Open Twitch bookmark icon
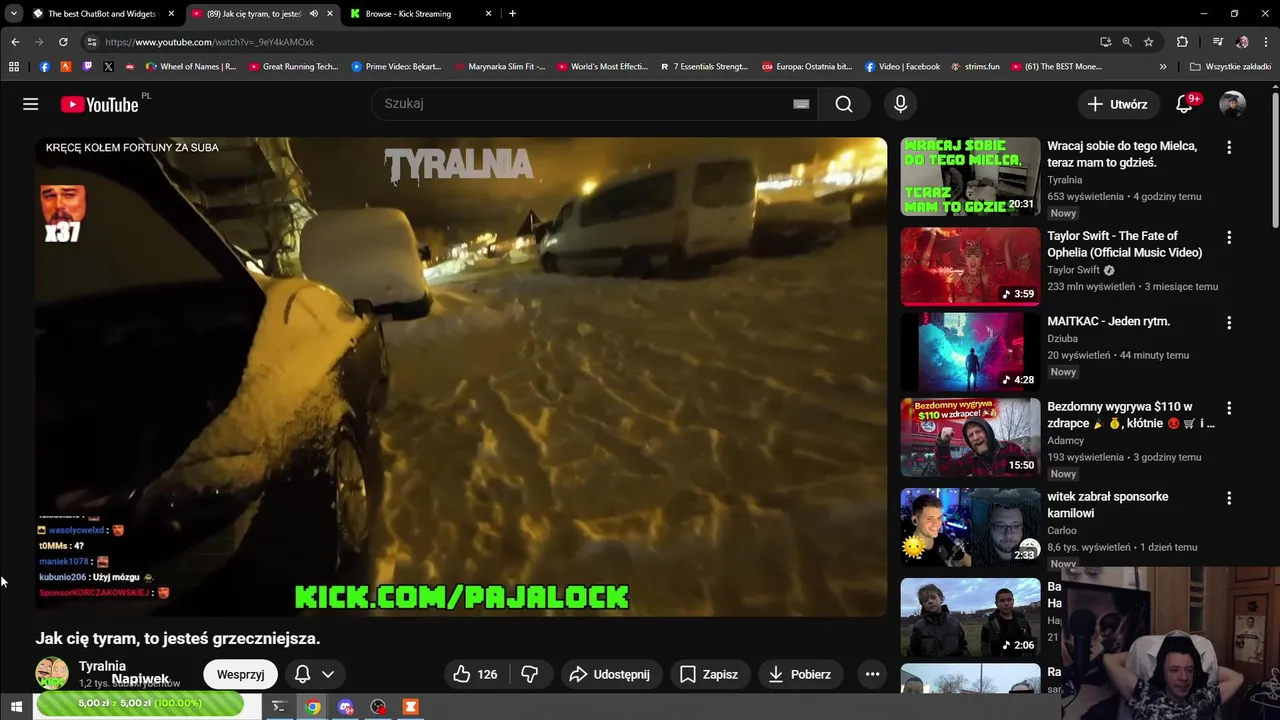 tap(87, 67)
